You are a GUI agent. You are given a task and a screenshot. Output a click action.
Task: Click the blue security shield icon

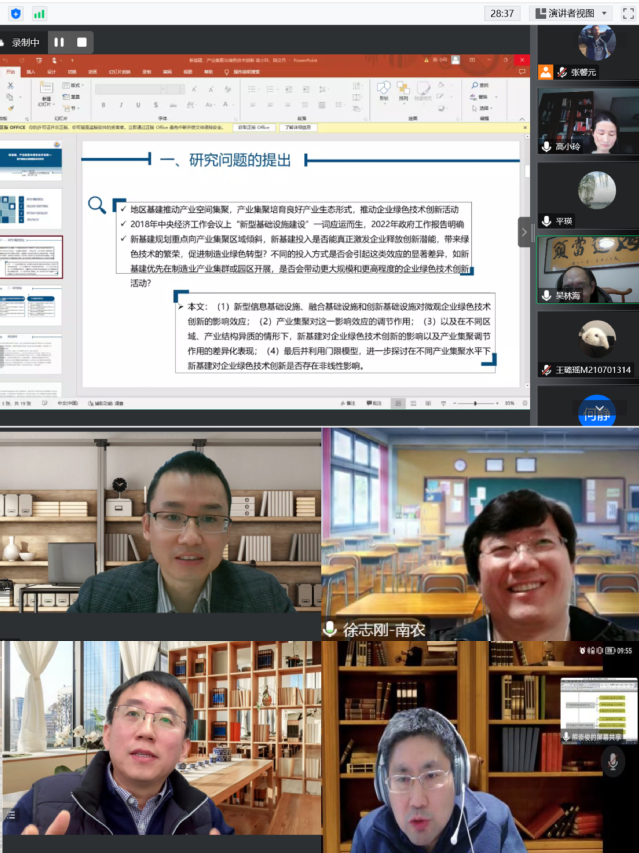pyautogui.click(x=15, y=13)
